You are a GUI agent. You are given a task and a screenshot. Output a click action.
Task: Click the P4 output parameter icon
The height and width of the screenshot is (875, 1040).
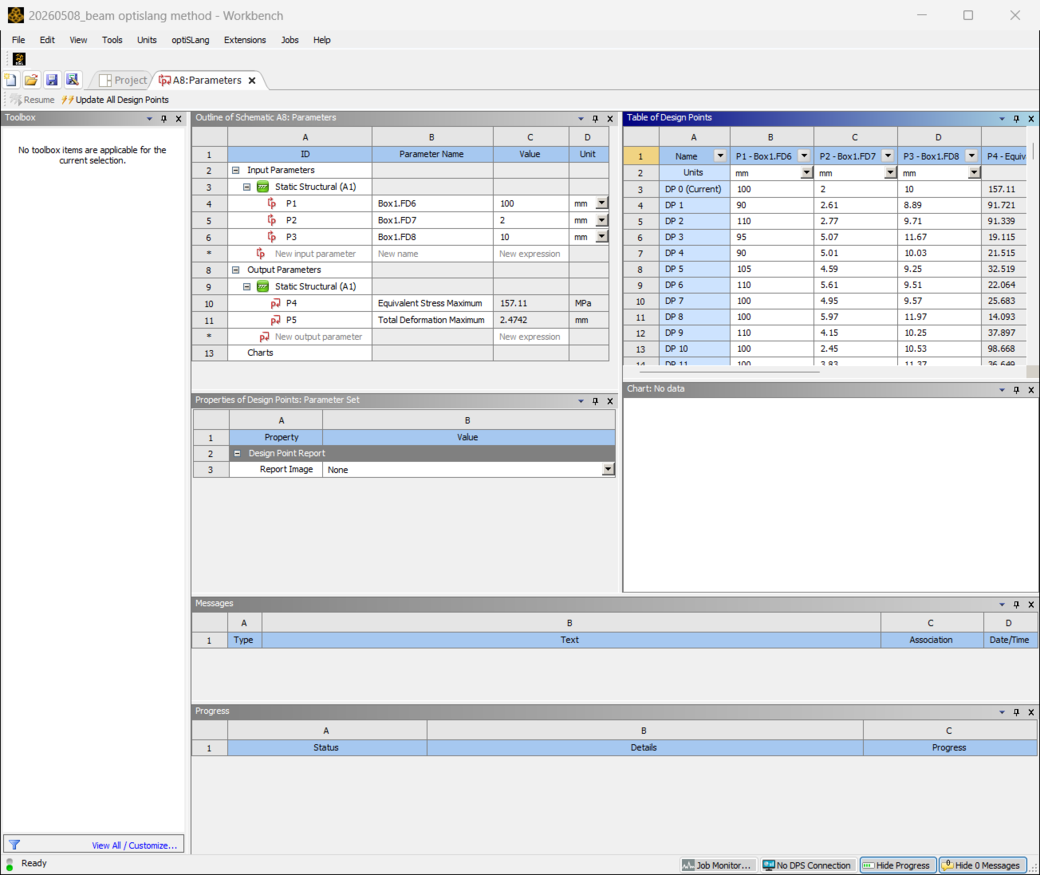point(275,303)
